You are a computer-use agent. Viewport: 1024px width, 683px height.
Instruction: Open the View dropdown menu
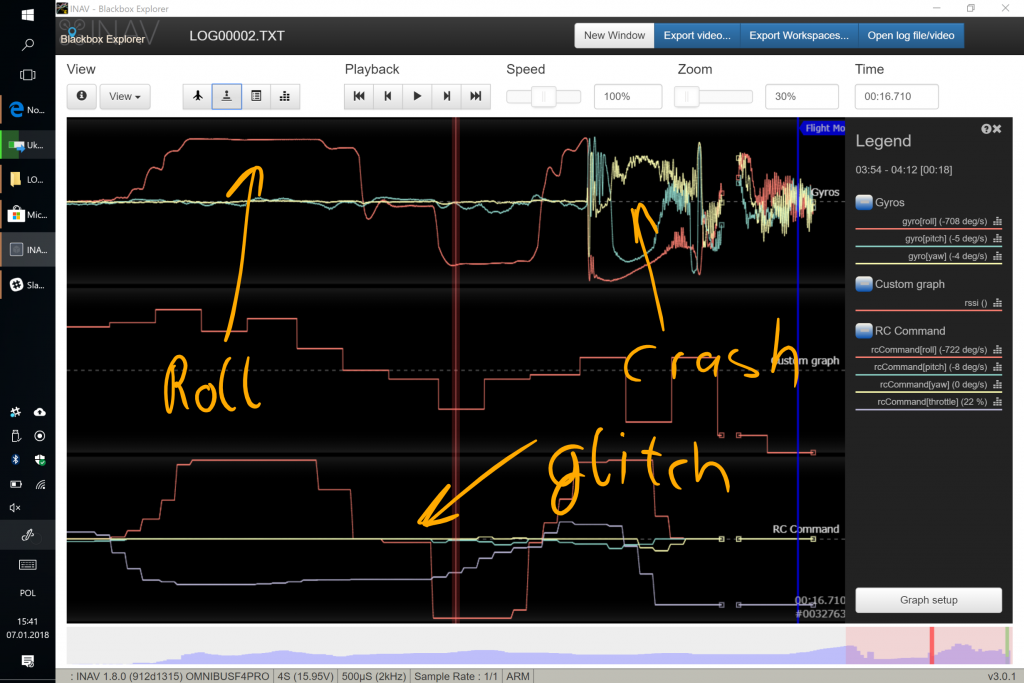(125, 96)
